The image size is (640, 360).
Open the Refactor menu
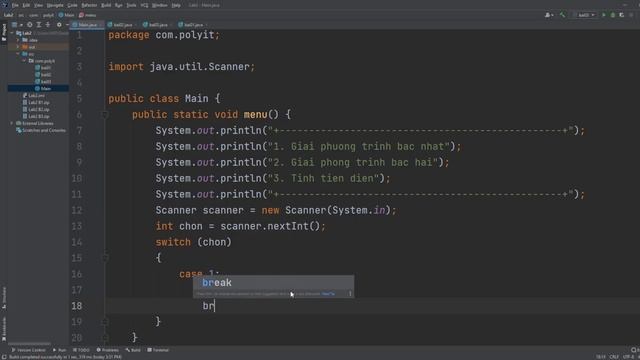point(89,5)
